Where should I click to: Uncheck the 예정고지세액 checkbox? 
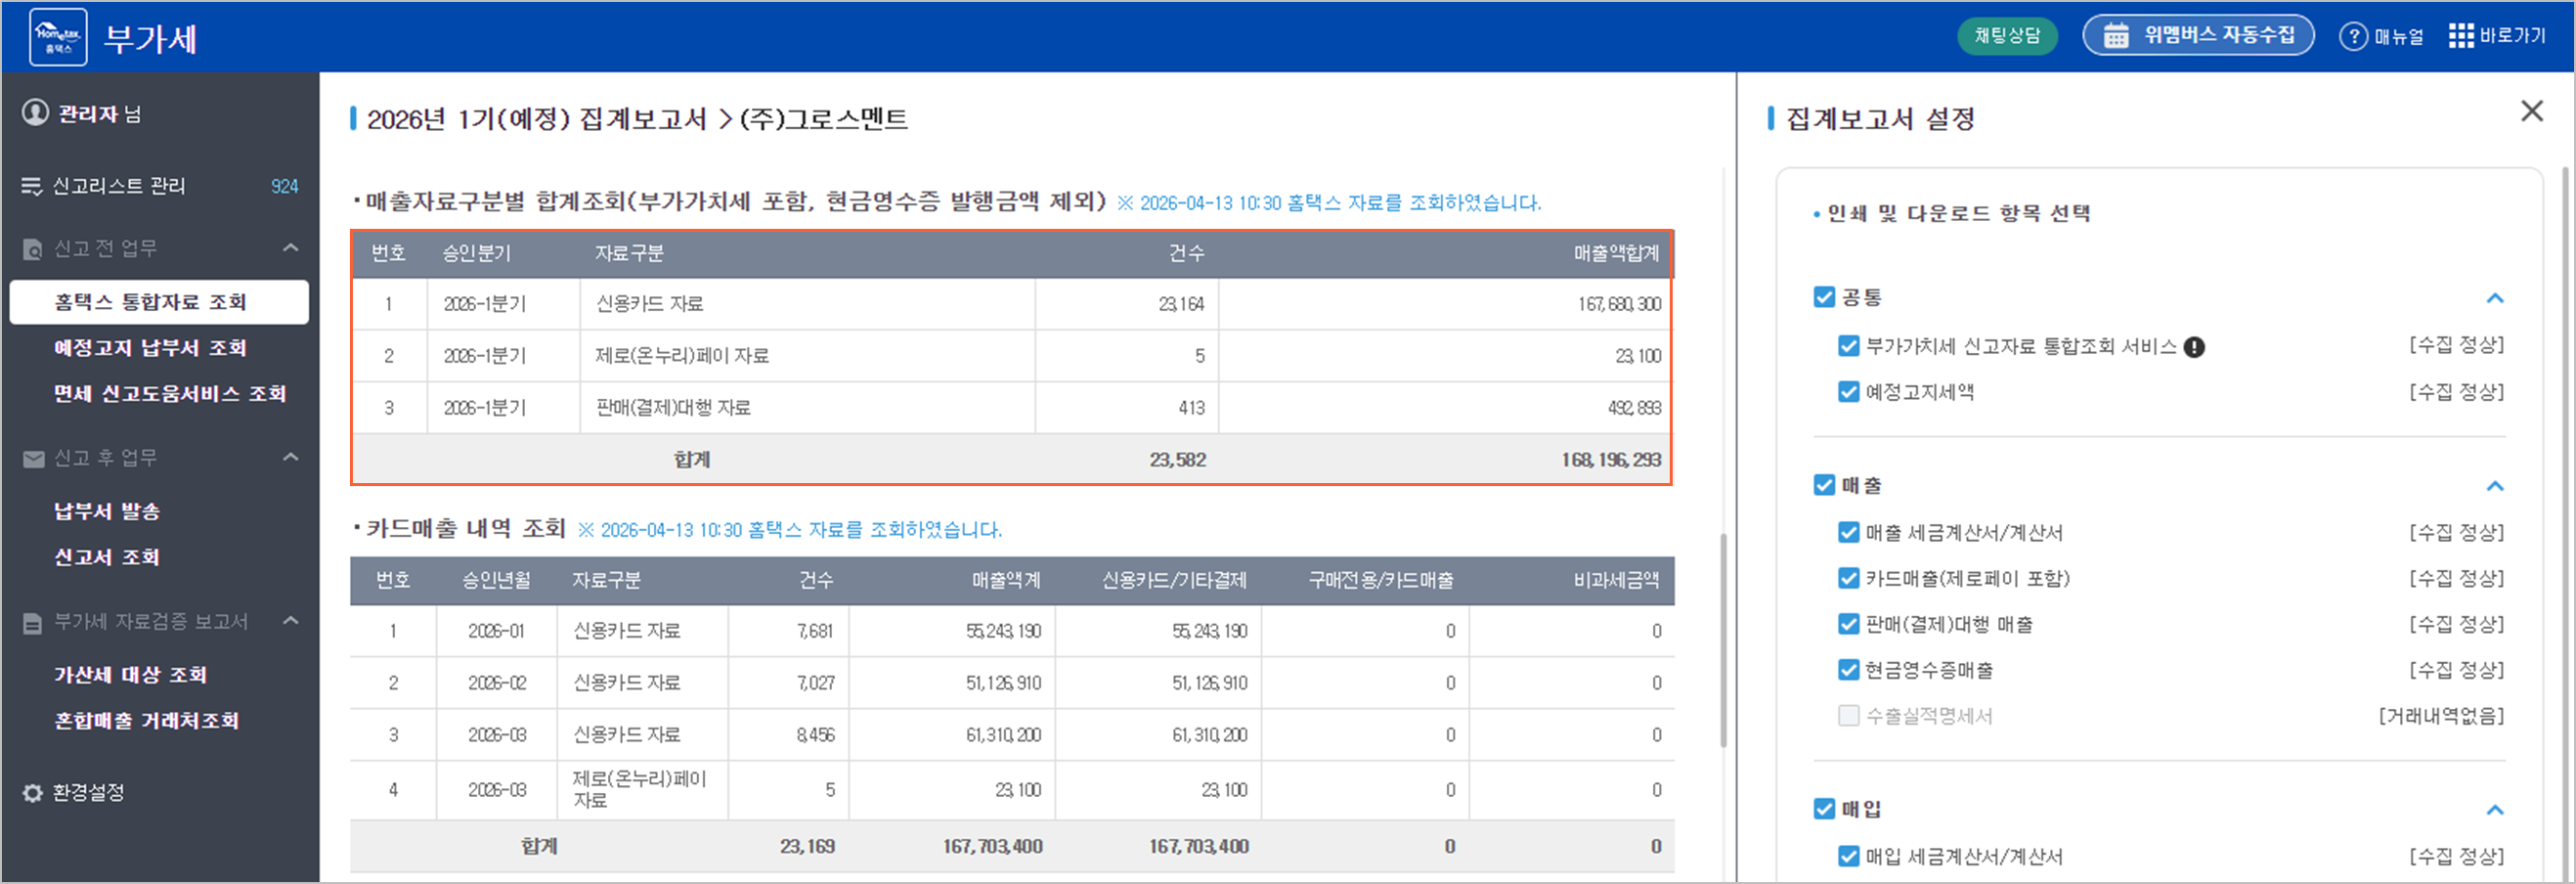click(x=1848, y=392)
